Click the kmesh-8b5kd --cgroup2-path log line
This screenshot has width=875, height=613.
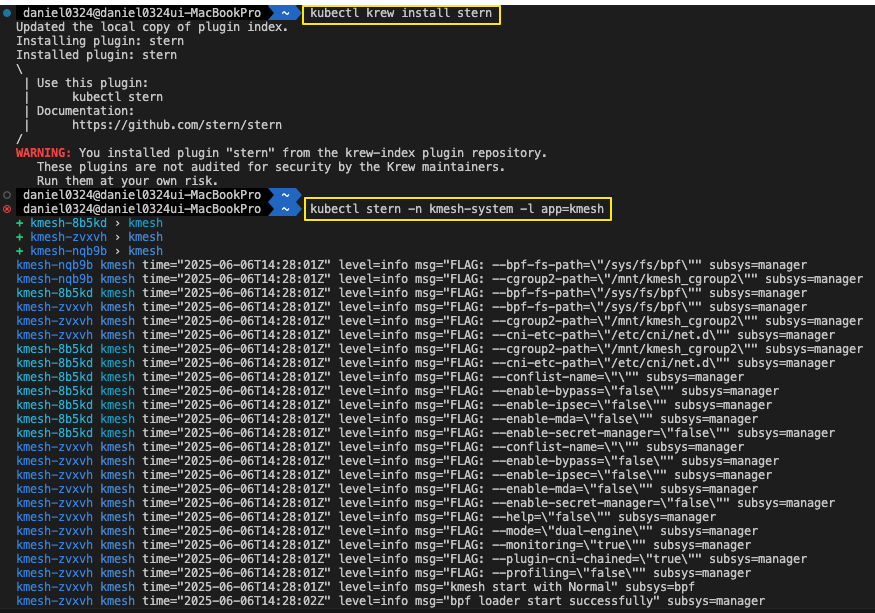439,348
